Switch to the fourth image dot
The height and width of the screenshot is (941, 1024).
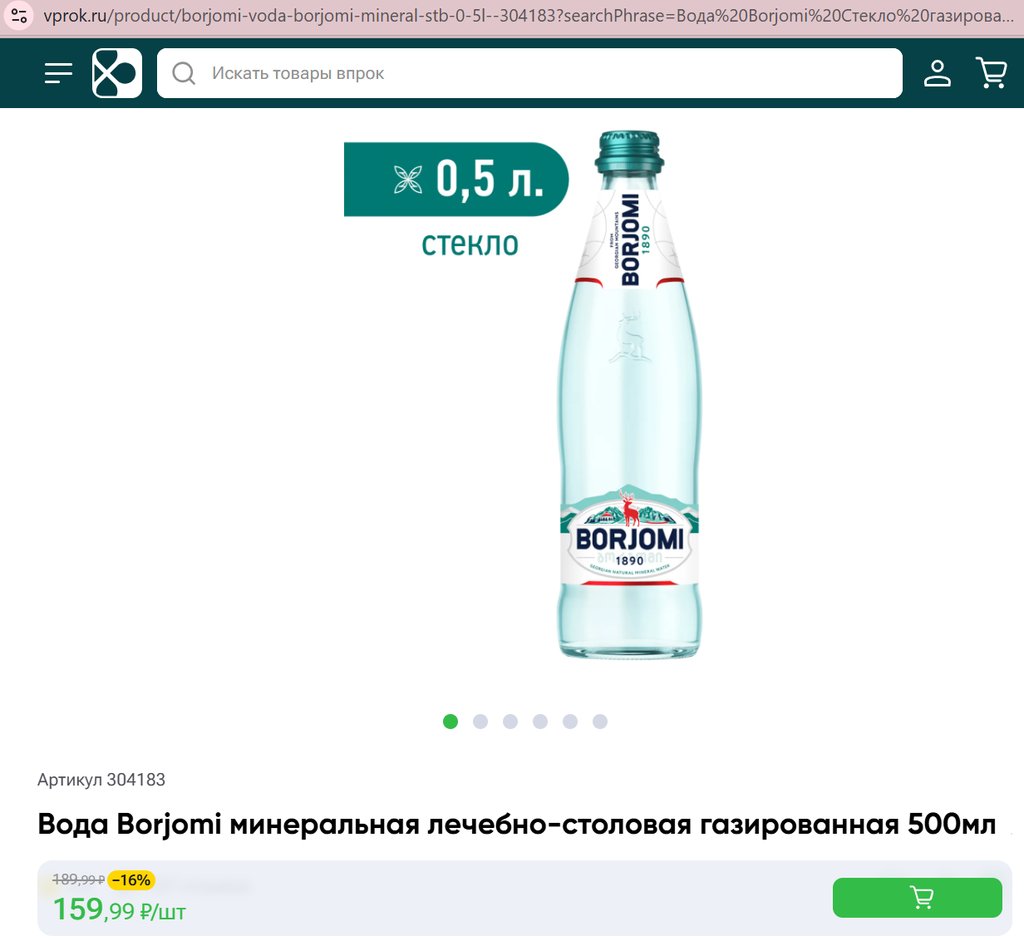540,721
